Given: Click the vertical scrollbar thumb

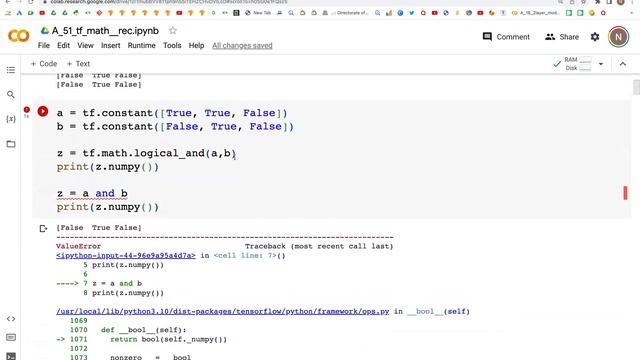Looking at the screenshot, I should 636,87.
